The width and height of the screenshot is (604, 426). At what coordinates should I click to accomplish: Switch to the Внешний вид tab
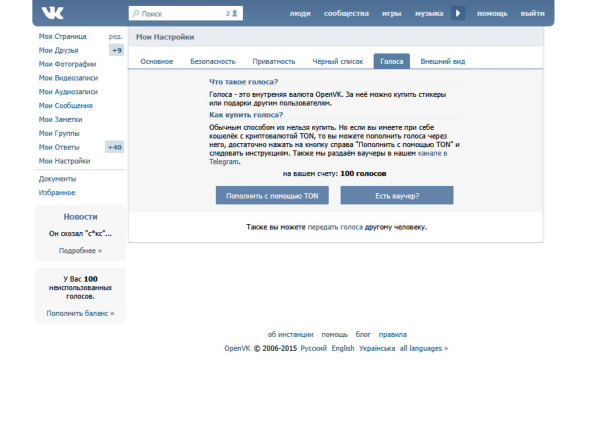point(443,61)
